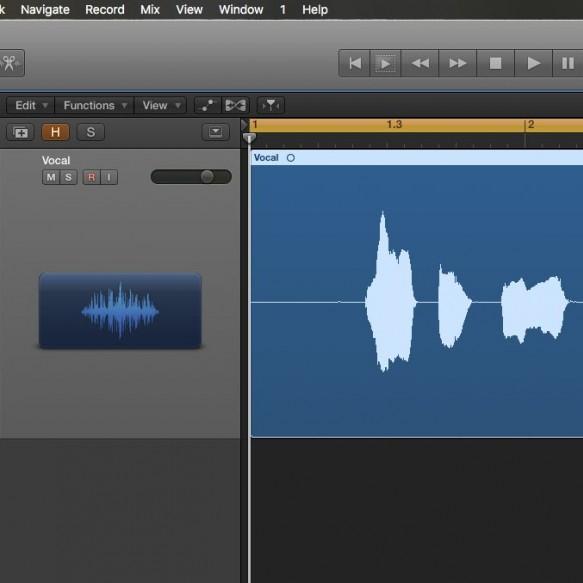Mute the Vocal track
The width and height of the screenshot is (583, 583).
[51, 177]
